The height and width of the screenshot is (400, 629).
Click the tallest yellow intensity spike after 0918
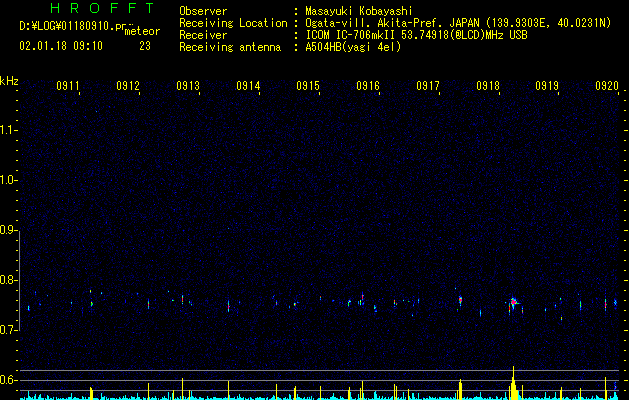point(513,383)
